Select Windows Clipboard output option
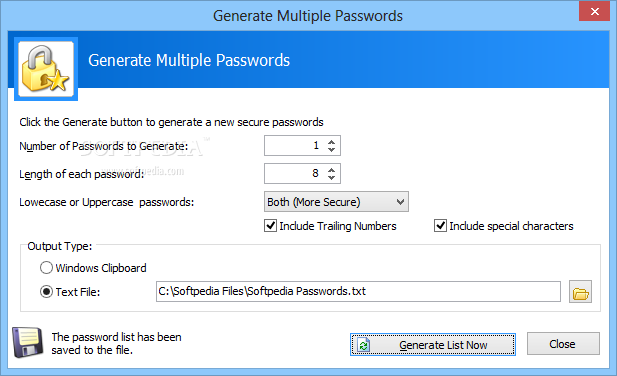The image size is (617, 376). (46, 268)
